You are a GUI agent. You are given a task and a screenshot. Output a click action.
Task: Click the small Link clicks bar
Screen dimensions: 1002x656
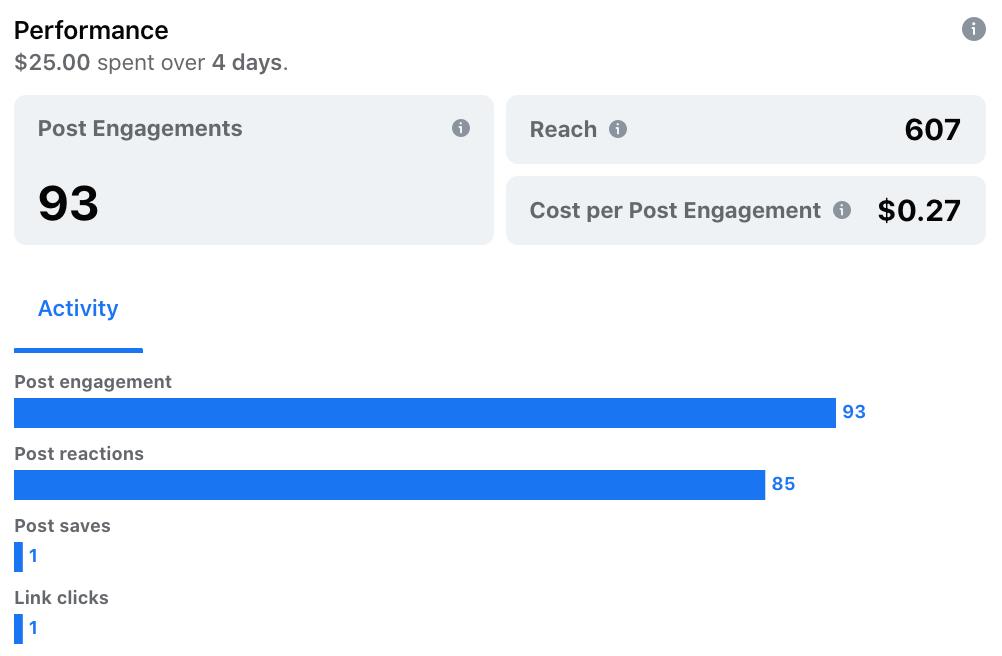pos(19,629)
